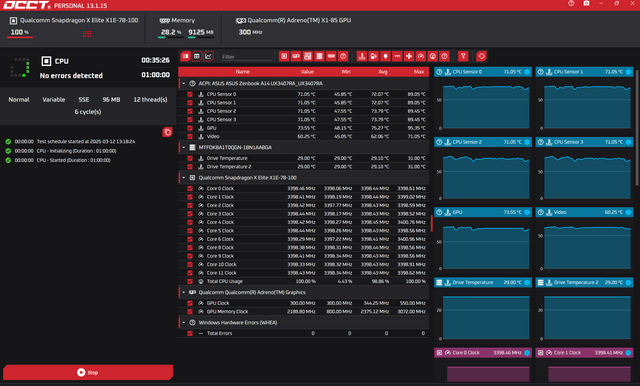
Task: Click the sensor table red scroll handle
Action: pos(431,224)
